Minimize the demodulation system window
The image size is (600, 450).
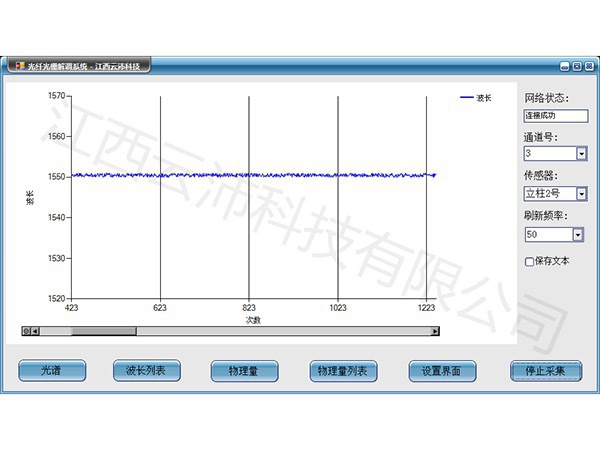point(564,66)
